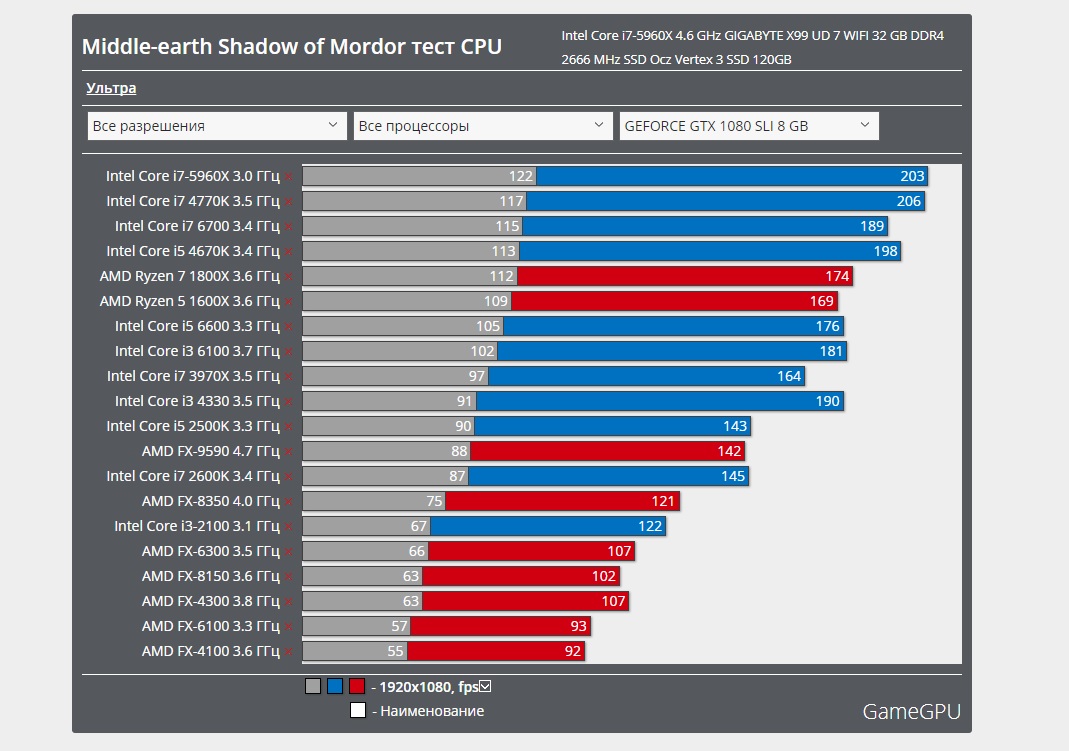
Task: Open the 'Все разрешения' resolution dropdown
Action: point(216,126)
